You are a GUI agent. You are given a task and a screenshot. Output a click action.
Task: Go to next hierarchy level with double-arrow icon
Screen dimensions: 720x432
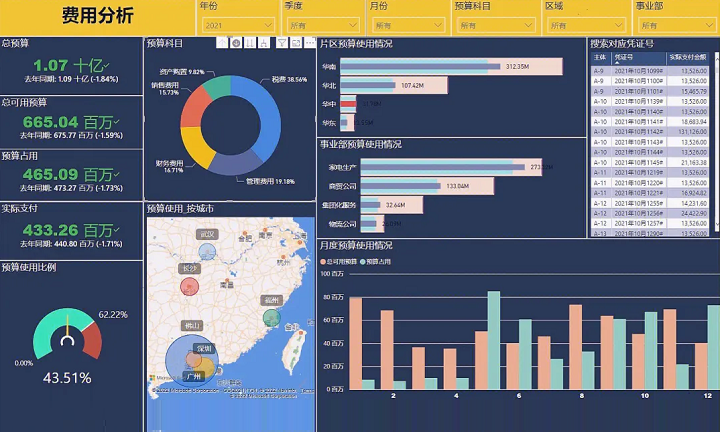(x=251, y=43)
